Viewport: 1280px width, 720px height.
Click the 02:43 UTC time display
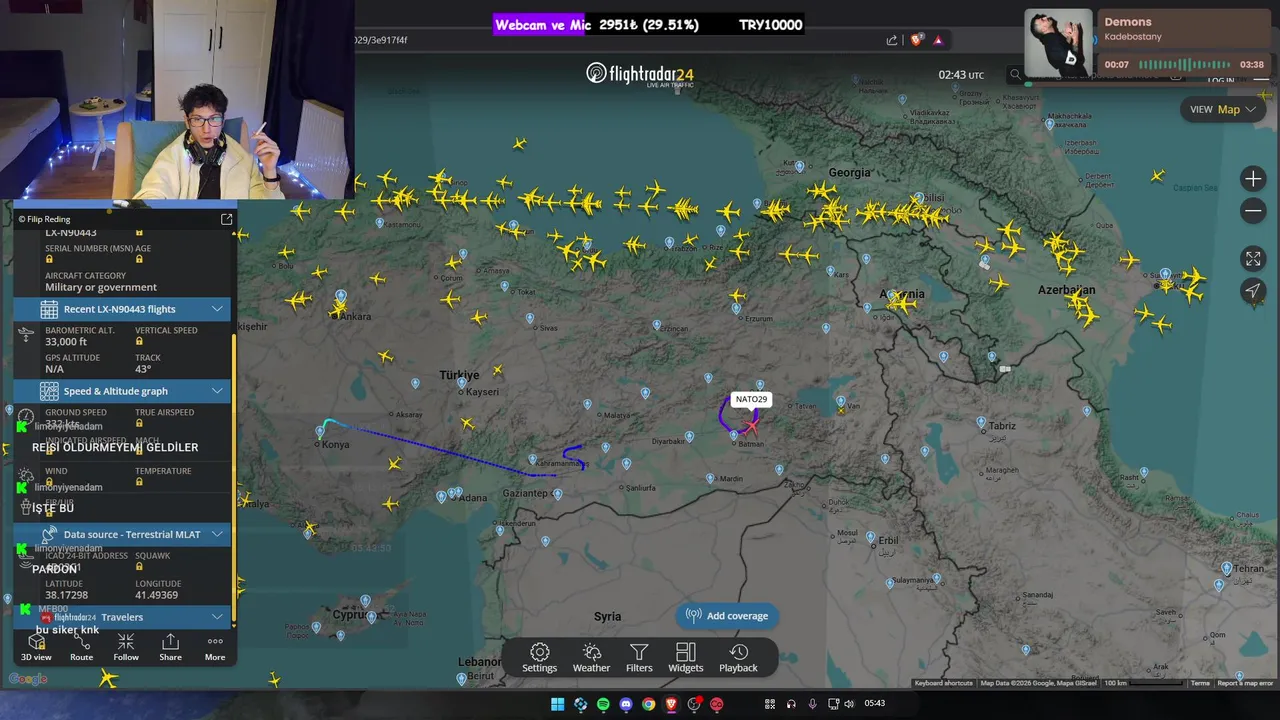961,75
